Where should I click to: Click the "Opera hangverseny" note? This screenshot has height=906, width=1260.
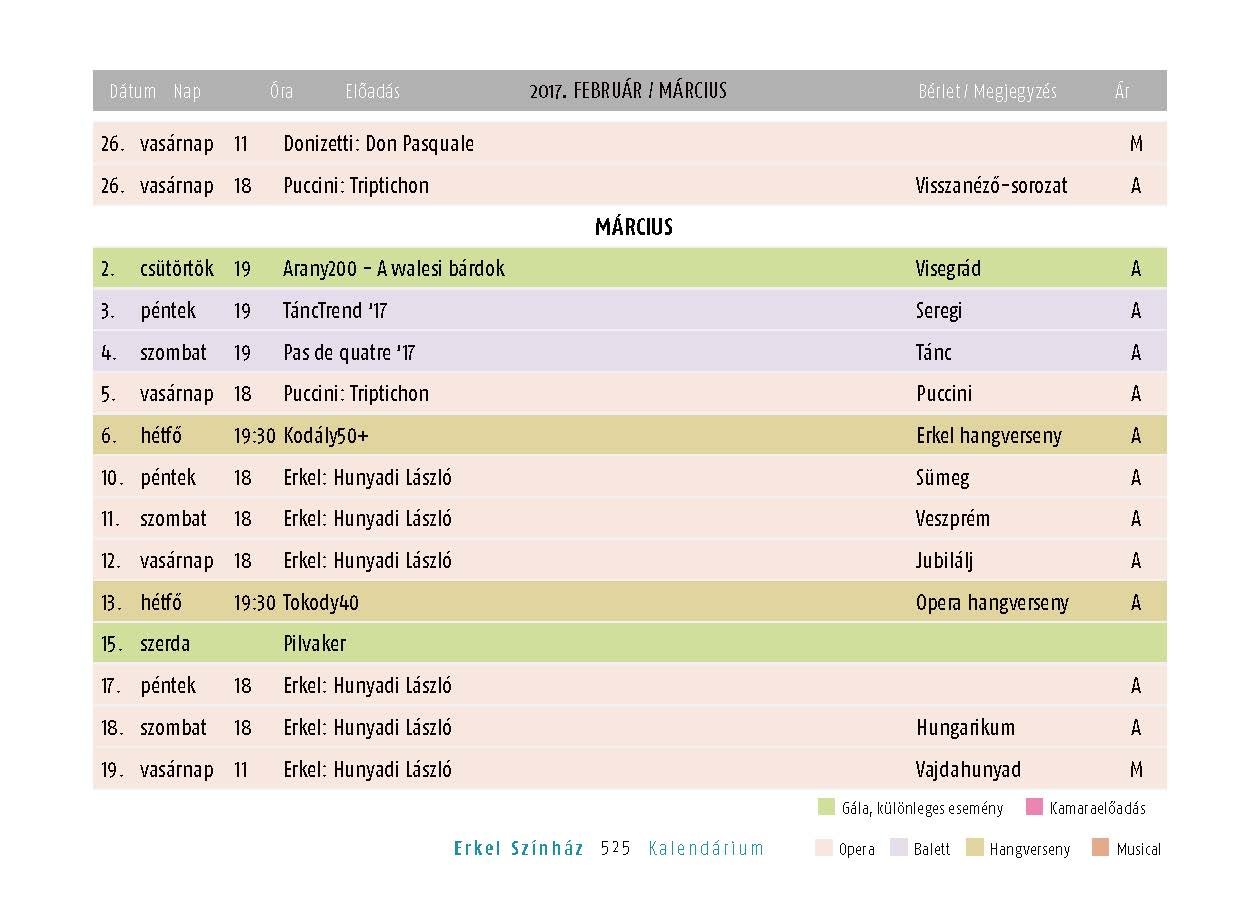[x=992, y=603]
